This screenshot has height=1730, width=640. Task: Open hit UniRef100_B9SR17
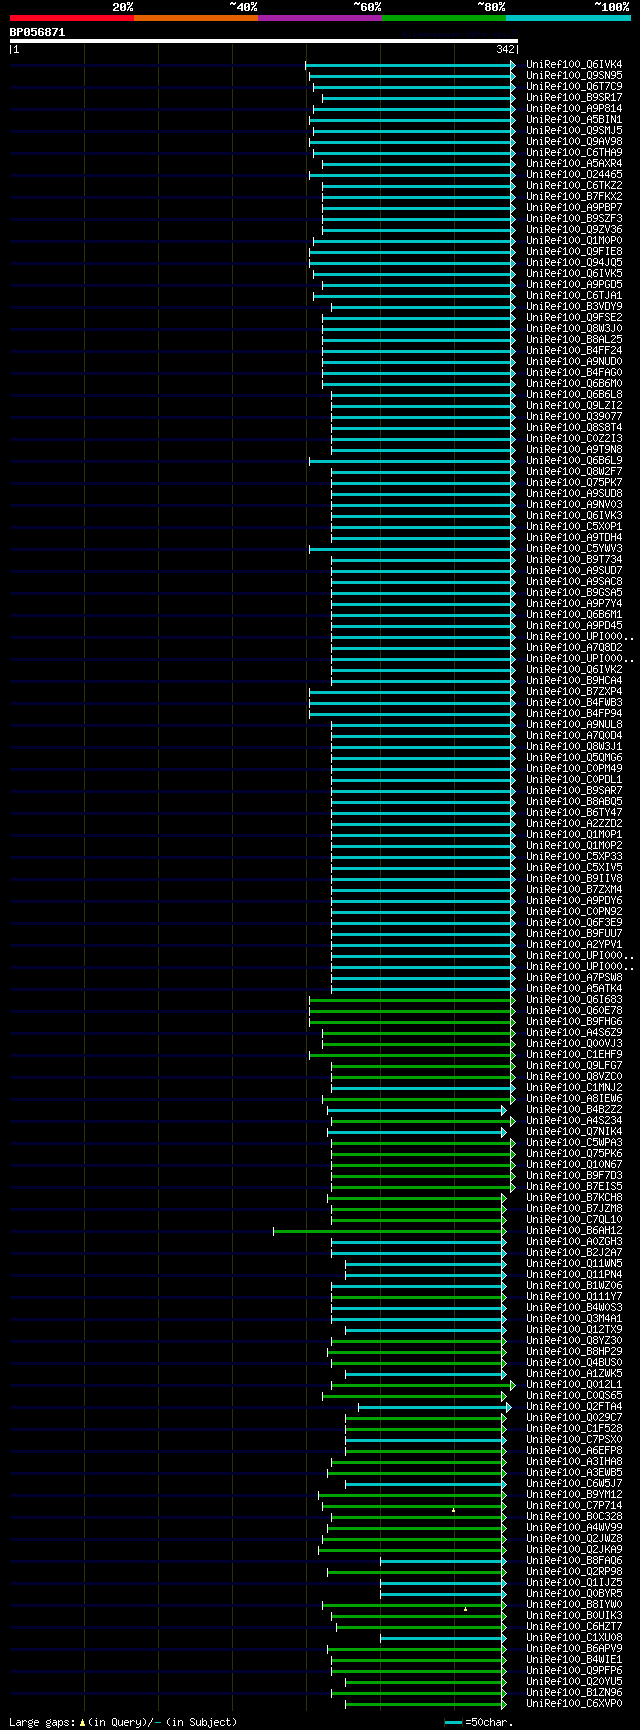(574, 97)
